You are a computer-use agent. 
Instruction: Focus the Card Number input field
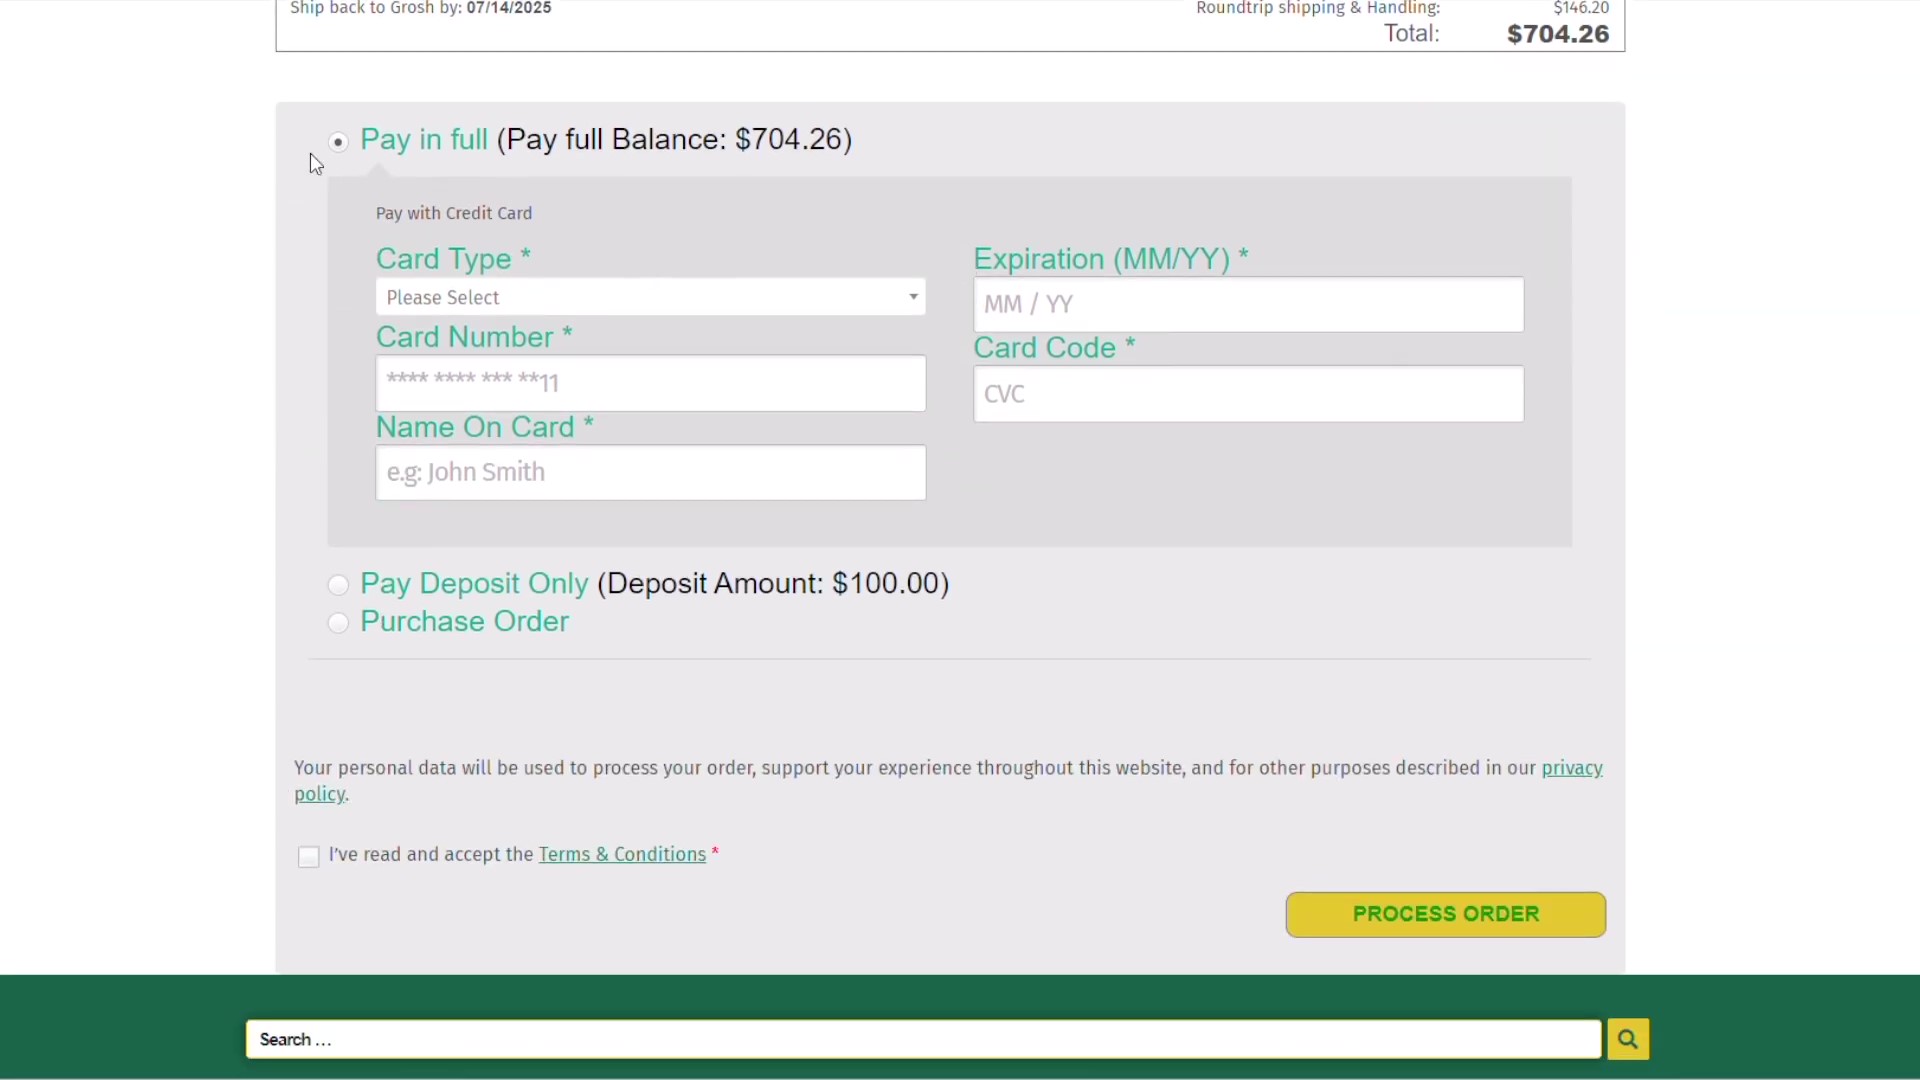[x=651, y=383]
